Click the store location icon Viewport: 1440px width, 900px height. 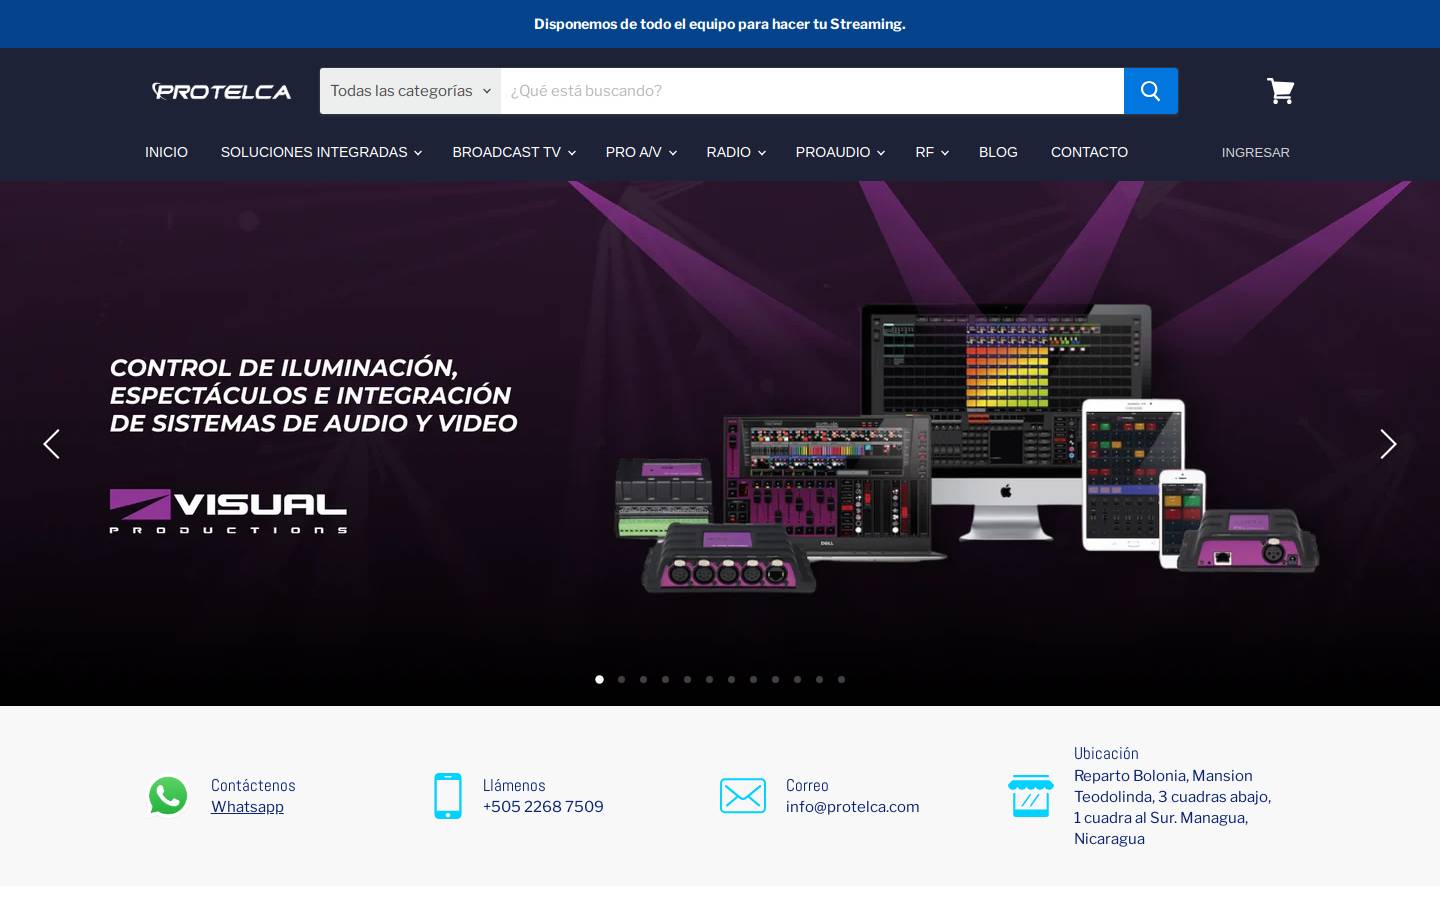[1031, 796]
